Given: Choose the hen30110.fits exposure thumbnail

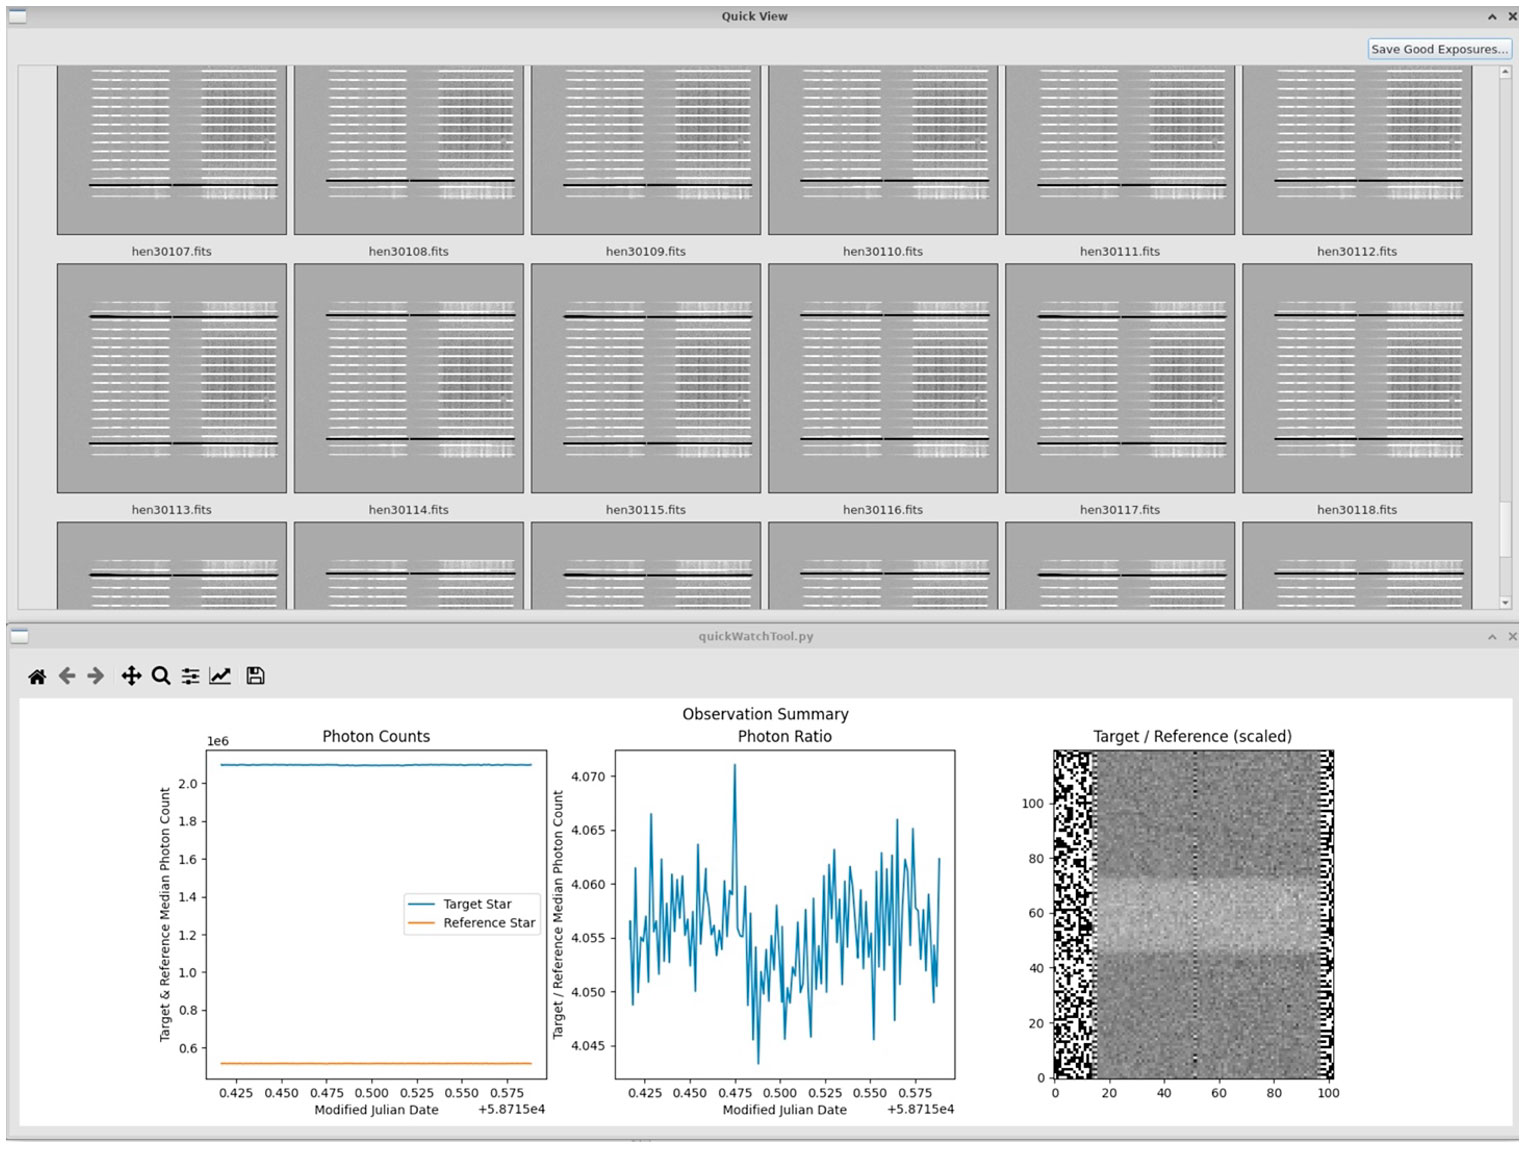Looking at the screenshot, I should [x=883, y=150].
